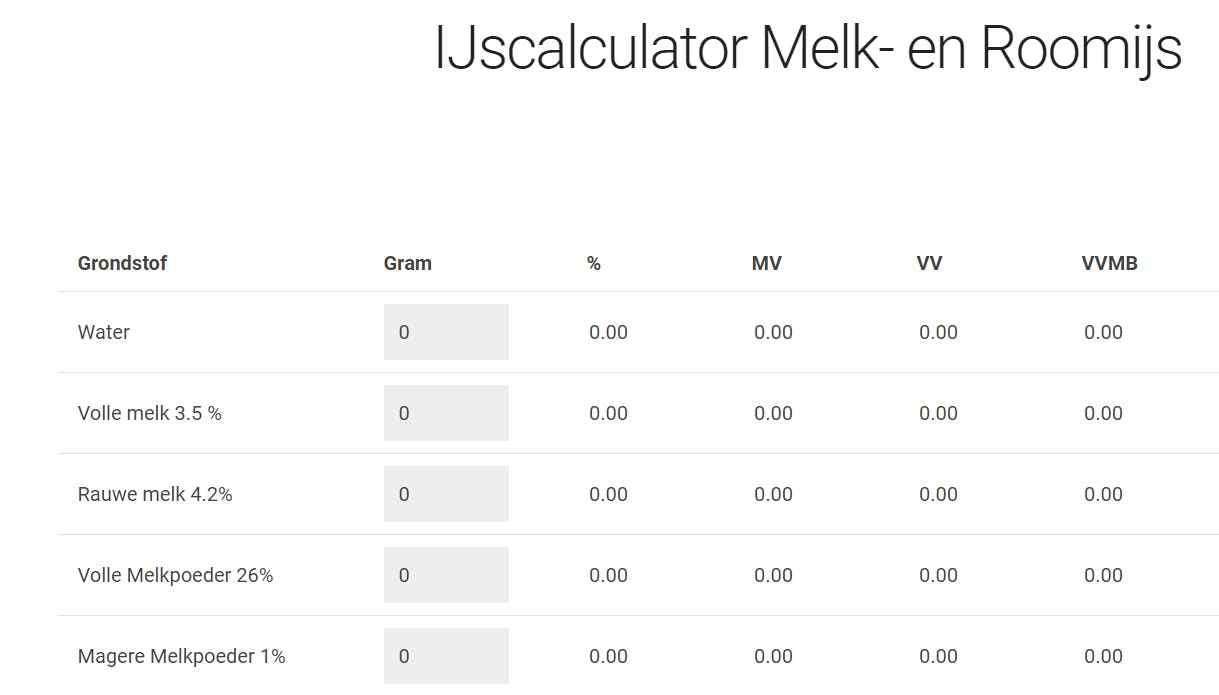
Task: Click the Volle Melkpoeder VVMB value
Action: point(1103,575)
